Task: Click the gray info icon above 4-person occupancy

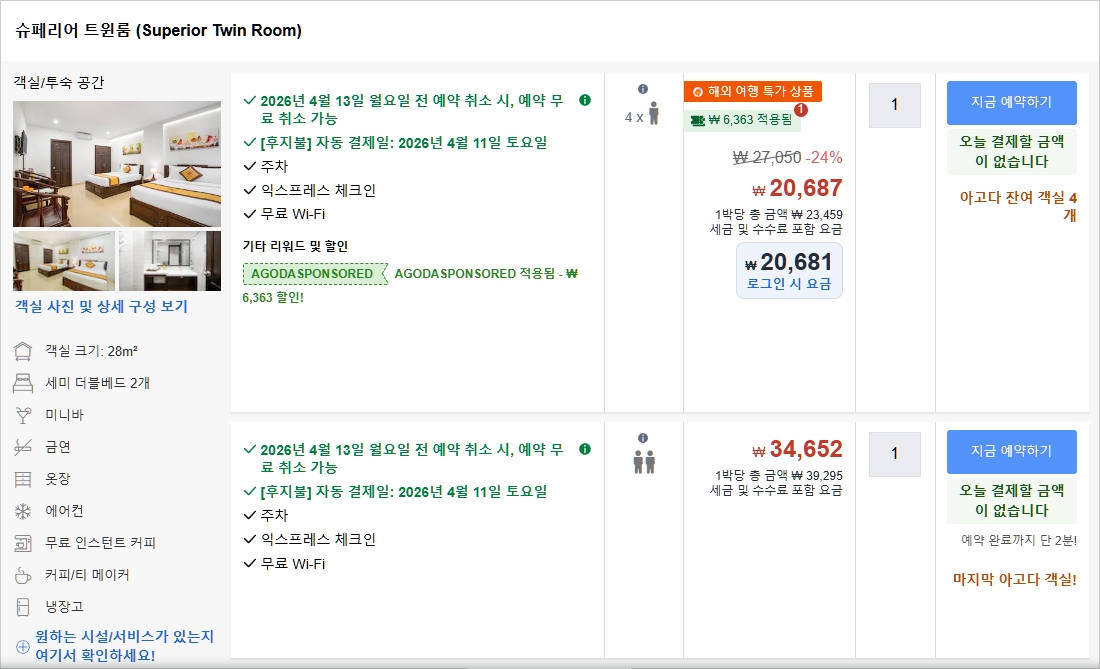Action: [x=643, y=89]
